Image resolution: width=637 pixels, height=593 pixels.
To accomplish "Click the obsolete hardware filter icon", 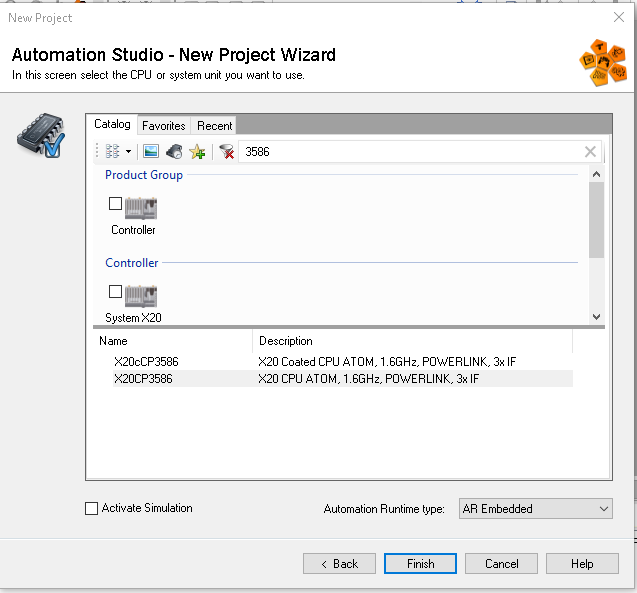I will (x=174, y=151).
